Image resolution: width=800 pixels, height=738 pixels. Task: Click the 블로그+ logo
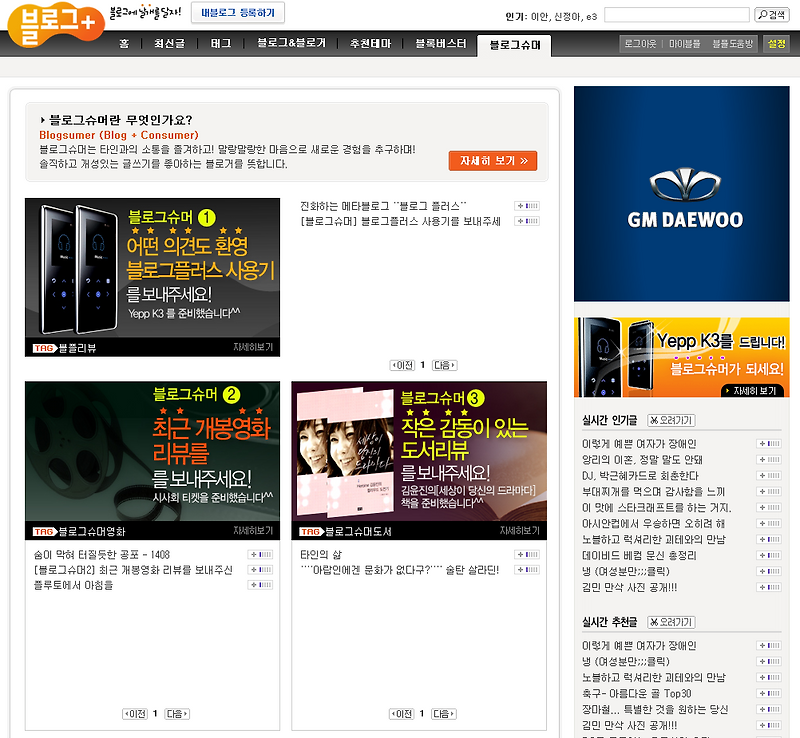[55, 24]
